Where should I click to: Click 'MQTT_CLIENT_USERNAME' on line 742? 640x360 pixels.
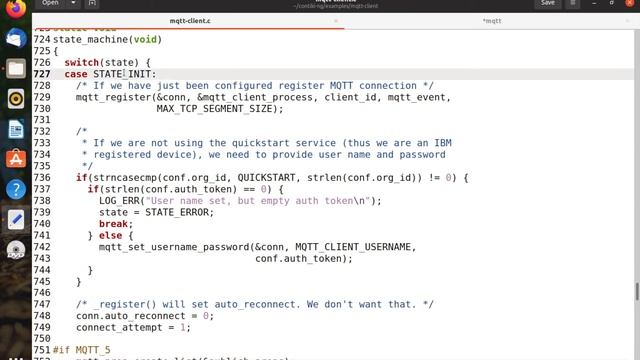pyautogui.click(x=353, y=247)
